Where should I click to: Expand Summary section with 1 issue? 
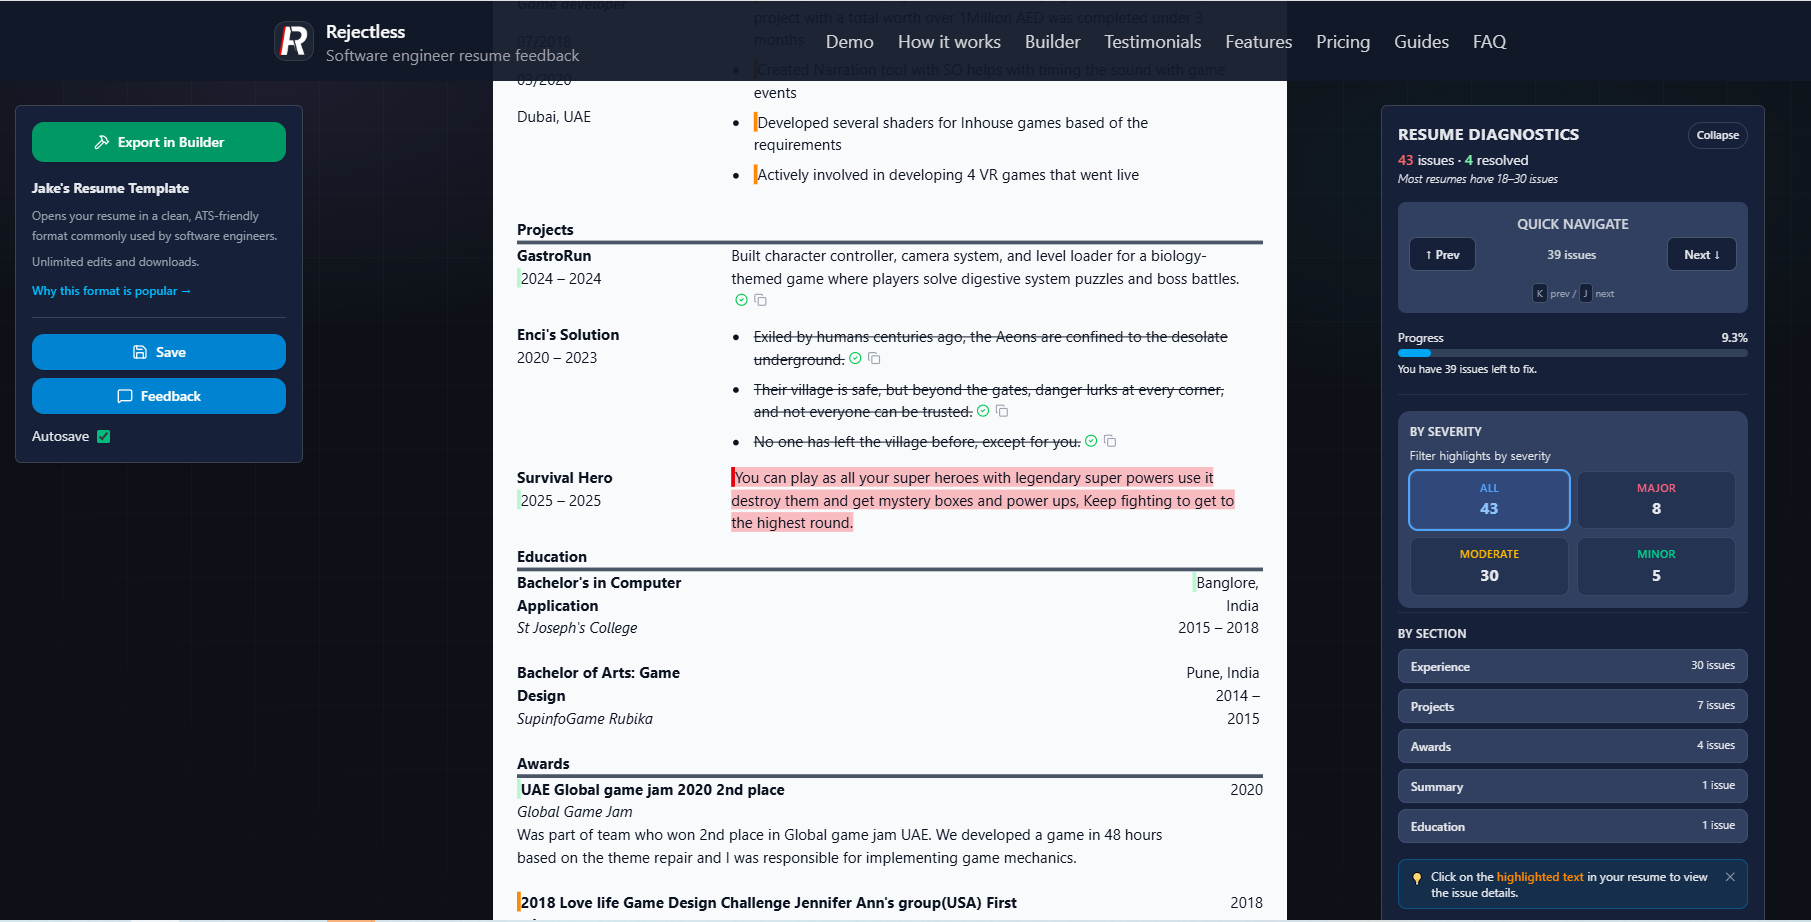1572,786
